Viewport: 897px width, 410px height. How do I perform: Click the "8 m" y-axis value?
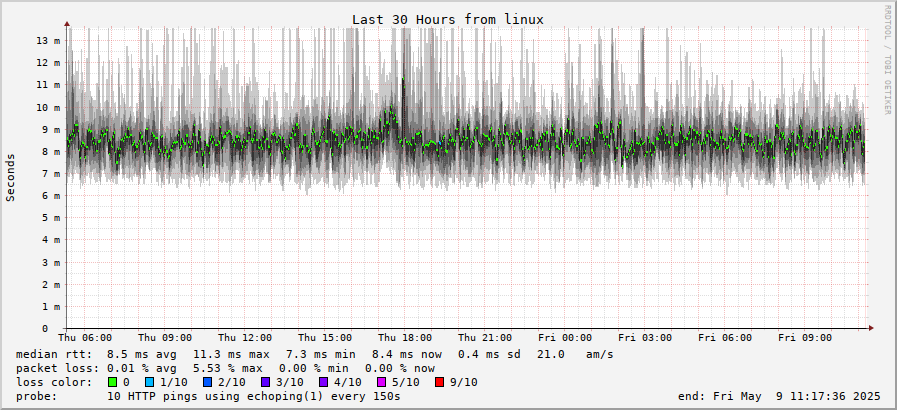(51, 152)
